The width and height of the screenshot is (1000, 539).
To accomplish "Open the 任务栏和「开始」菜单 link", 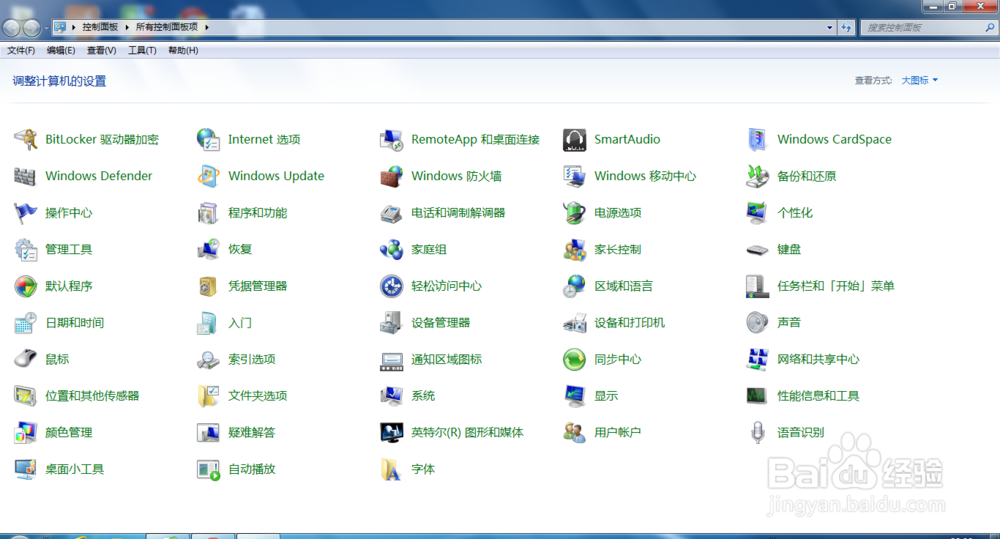I will point(835,286).
